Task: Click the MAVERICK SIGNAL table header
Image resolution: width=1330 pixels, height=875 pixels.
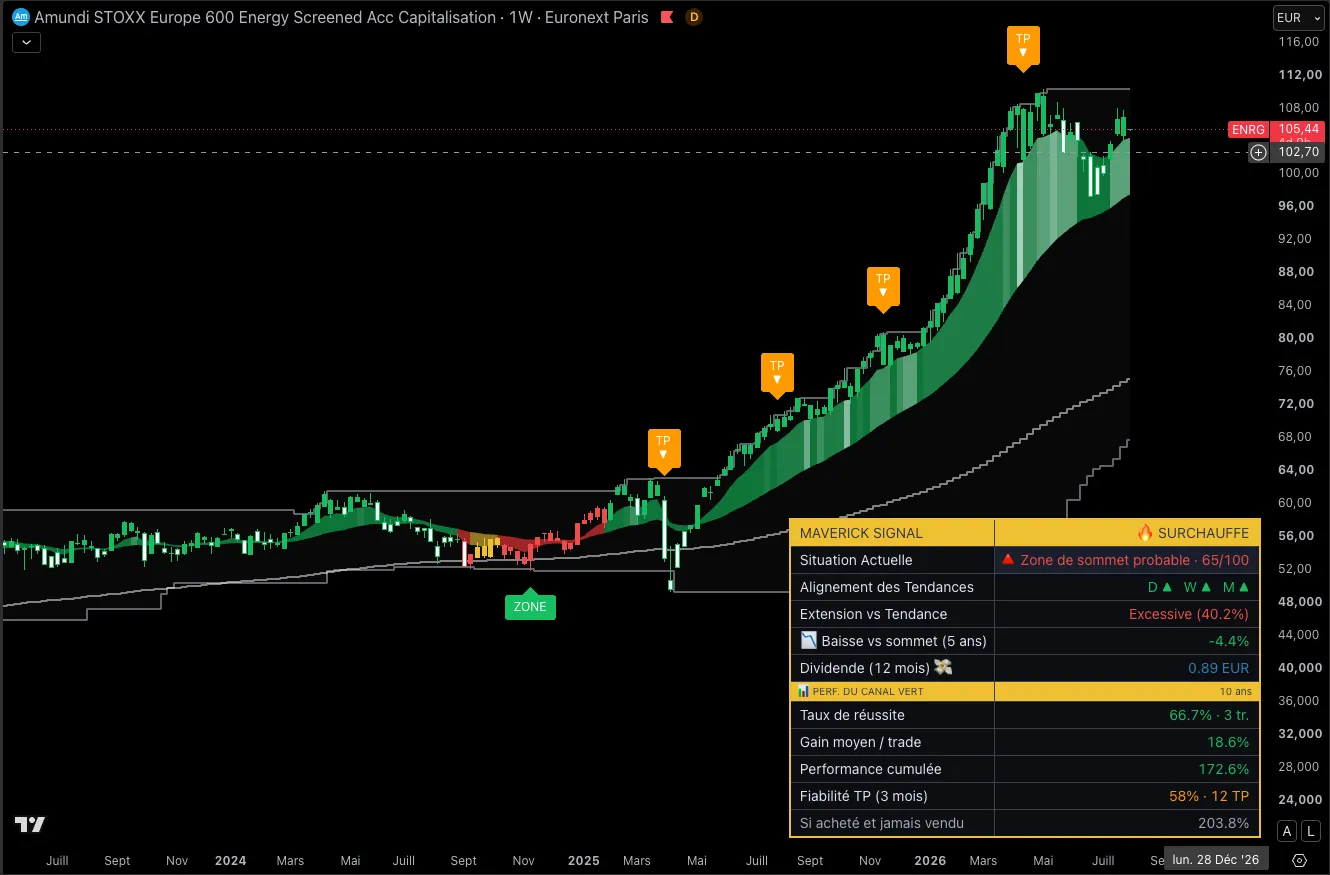Action: pyautogui.click(x=861, y=533)
